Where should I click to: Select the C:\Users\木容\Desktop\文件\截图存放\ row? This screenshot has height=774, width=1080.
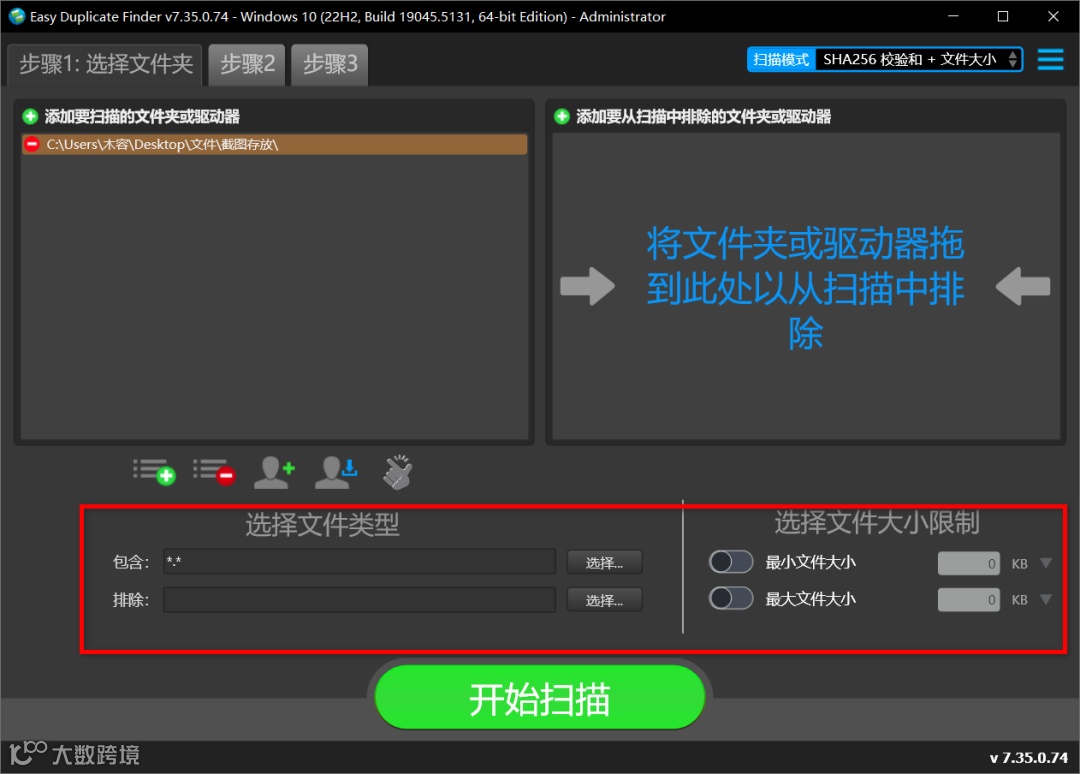coord(275,144)
